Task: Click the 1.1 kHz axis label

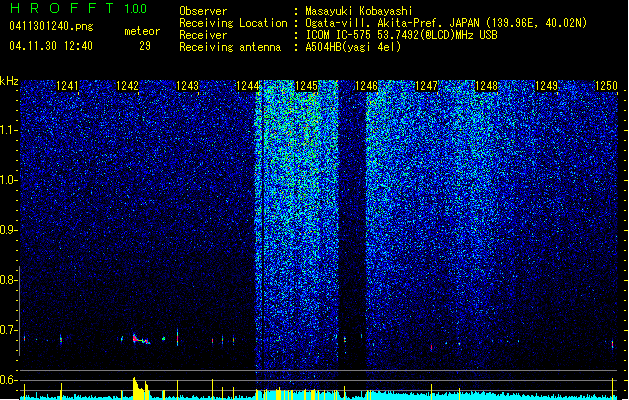Action: click(8, 130)
